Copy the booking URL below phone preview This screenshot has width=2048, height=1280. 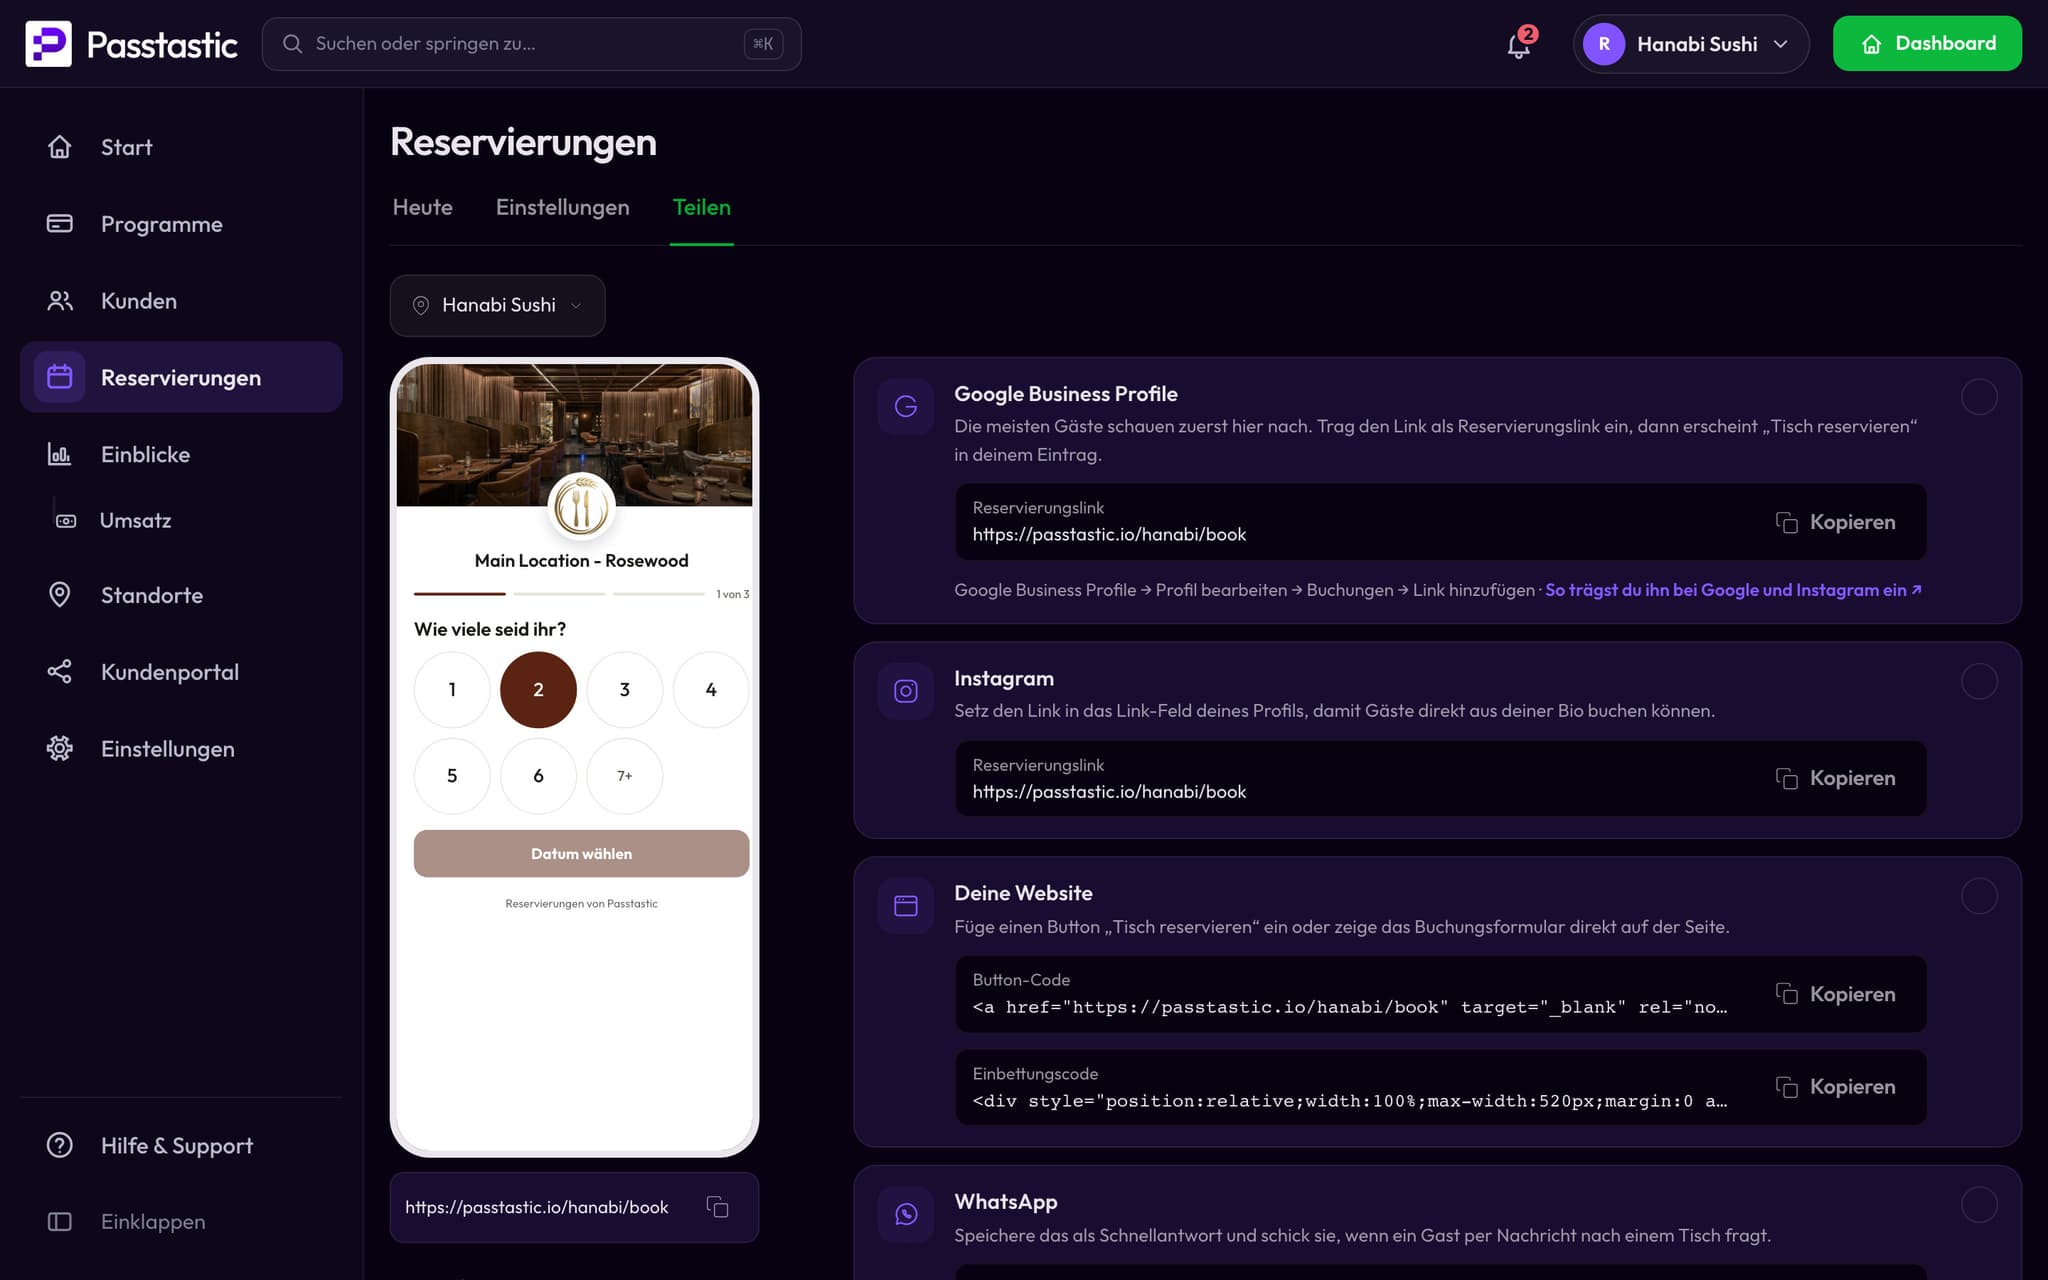(x=717, y=1207)
